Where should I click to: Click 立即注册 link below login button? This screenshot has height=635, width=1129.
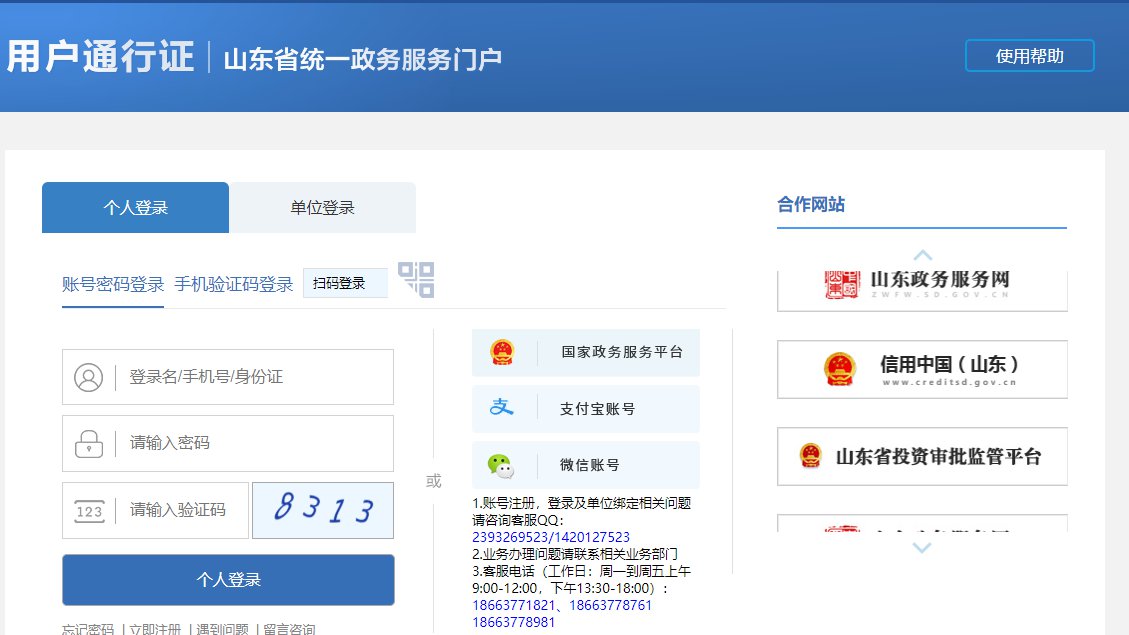[154, 629]
